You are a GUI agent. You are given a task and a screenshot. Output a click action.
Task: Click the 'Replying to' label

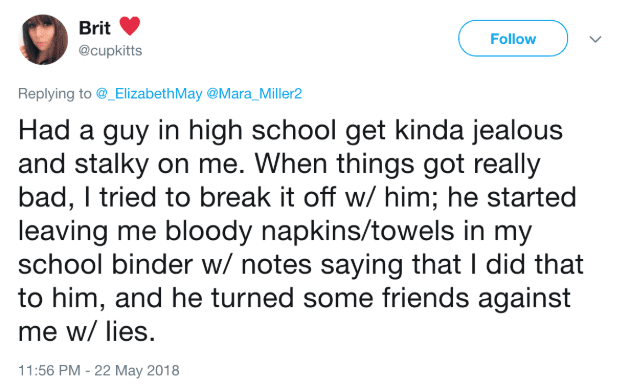tap(54, 94)
